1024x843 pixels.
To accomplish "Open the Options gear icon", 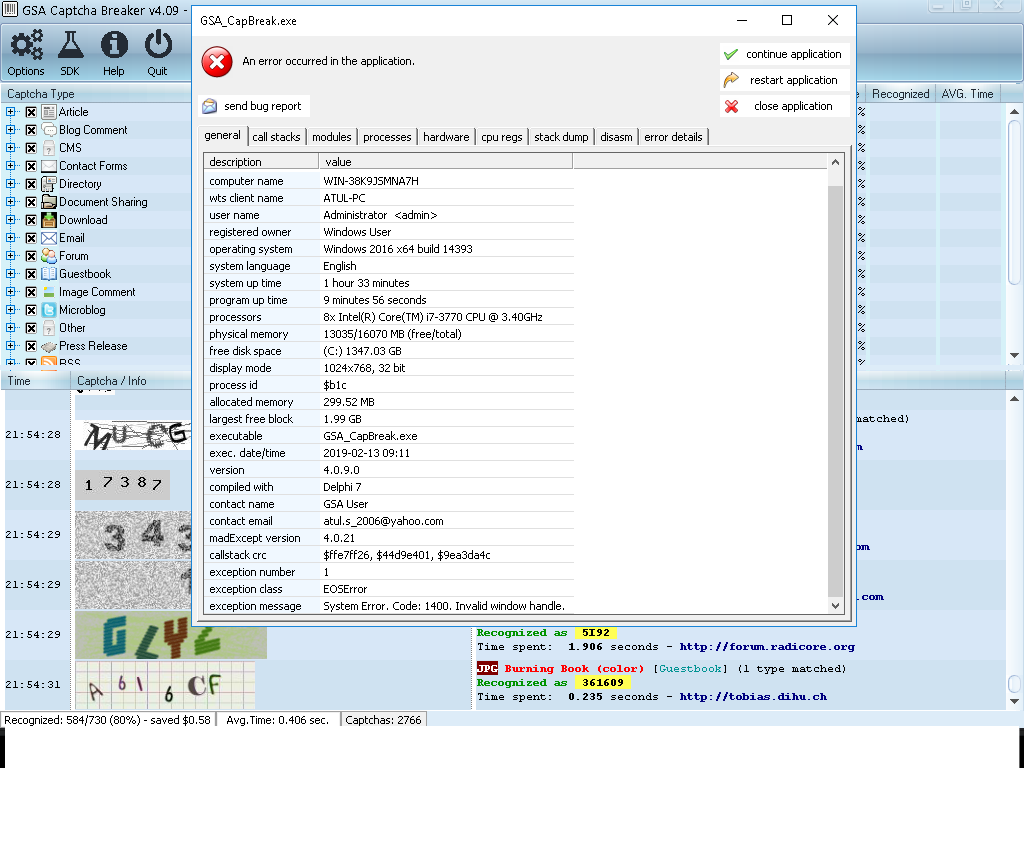I will pos(26,44).
